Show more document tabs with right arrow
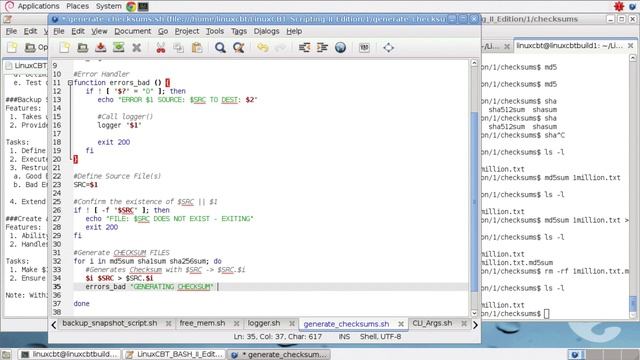 point(475,324)
